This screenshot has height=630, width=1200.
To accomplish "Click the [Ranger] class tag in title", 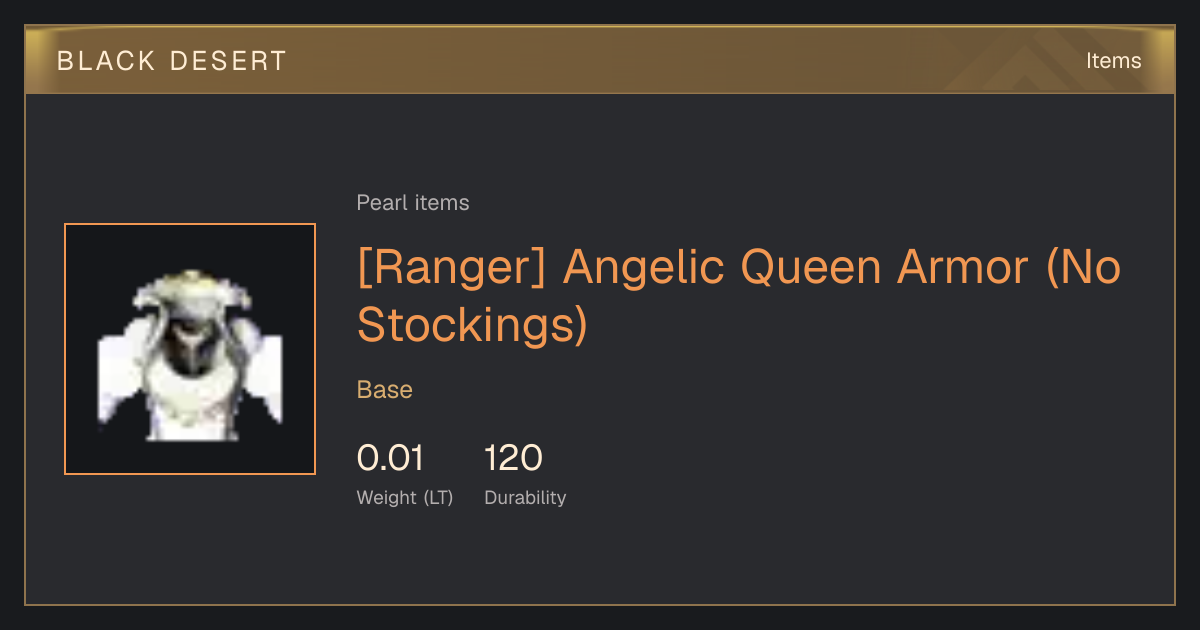I will coord(451,267).
